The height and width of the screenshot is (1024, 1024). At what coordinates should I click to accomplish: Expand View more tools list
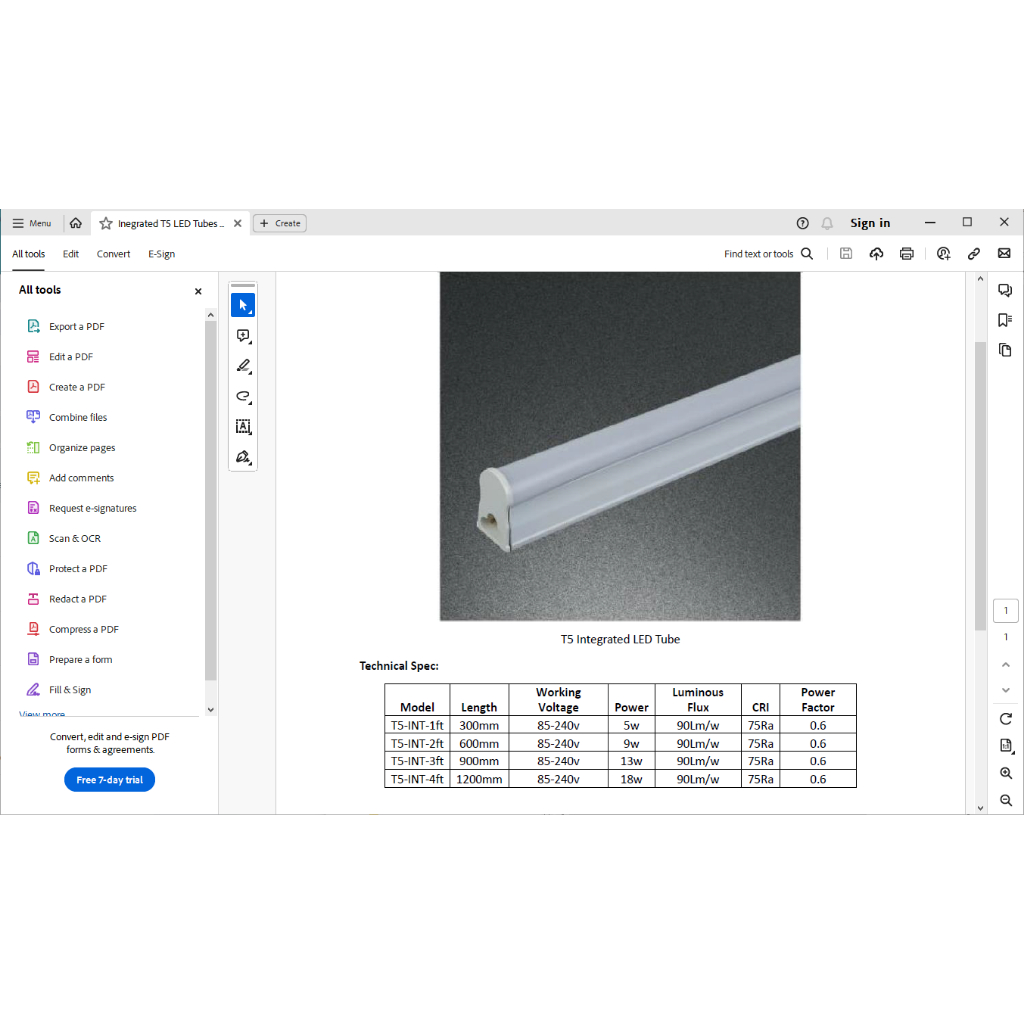pyautogui.click(x=42, y=714)
